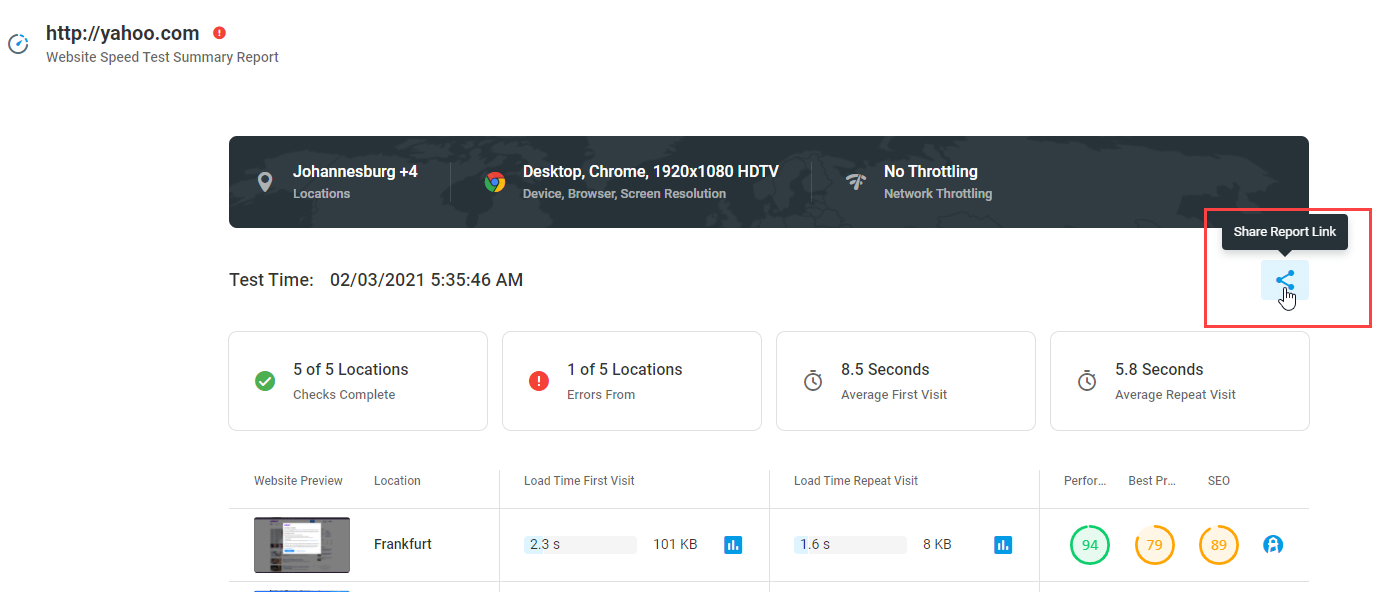The width and height of the screenshot is (1389, 592).
Task: Click the speedometer logo beside yahoo.com title
Action: [18, 44]
